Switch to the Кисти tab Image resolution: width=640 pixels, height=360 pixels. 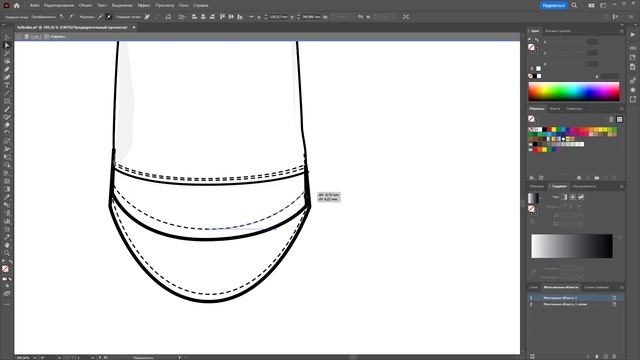(x=555, y=109)
